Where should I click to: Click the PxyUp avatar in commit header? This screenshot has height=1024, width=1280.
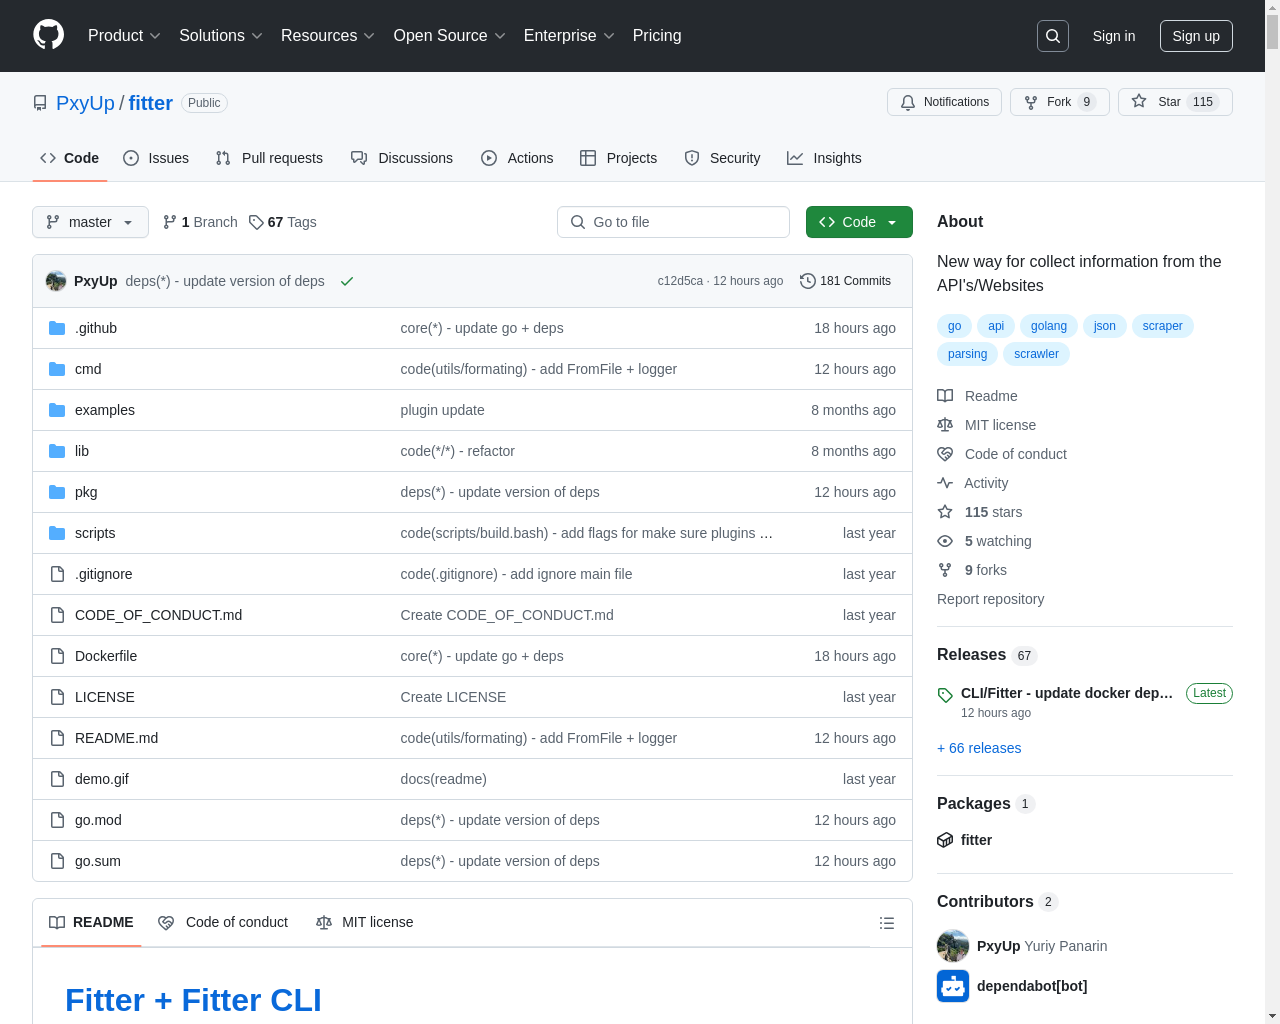56,281
